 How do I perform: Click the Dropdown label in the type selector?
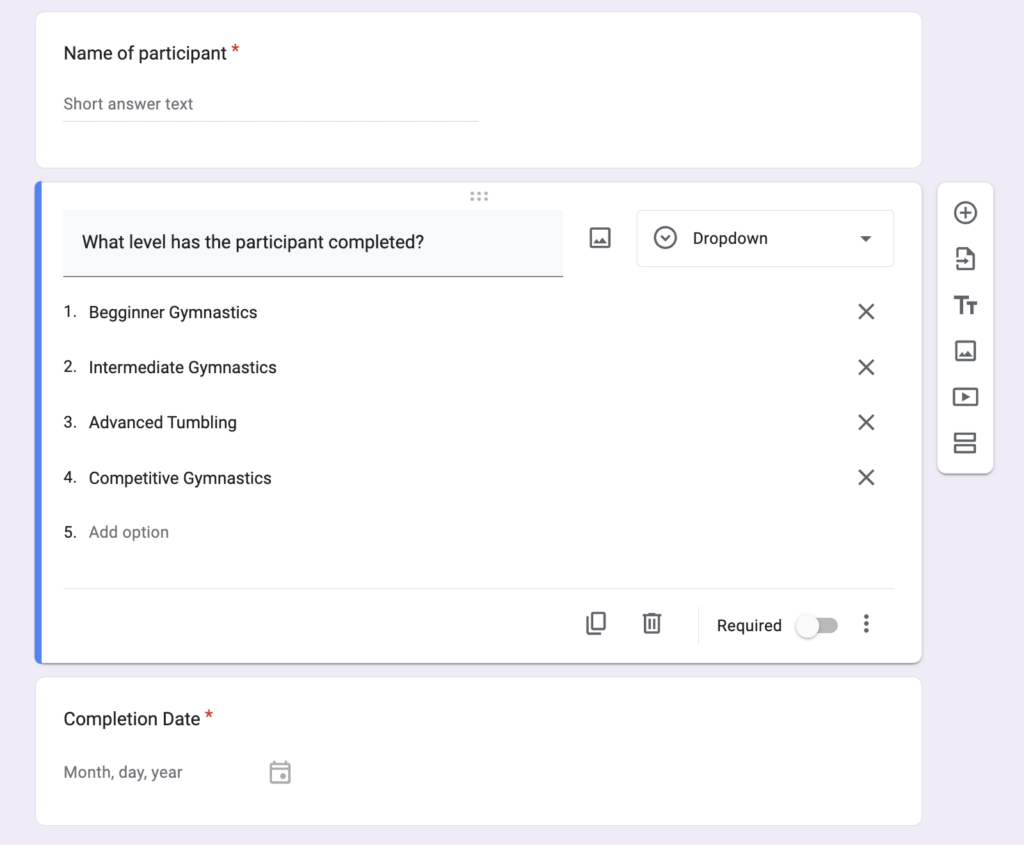[x=729, y=238]
